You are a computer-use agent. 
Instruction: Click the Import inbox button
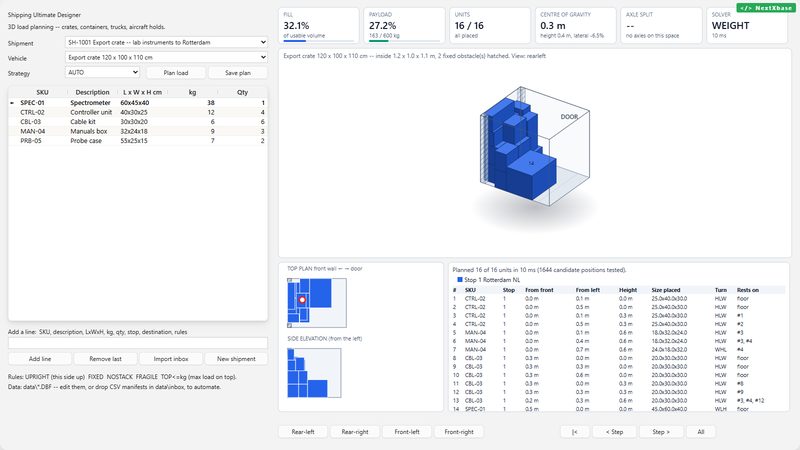(x=171, y=359)
